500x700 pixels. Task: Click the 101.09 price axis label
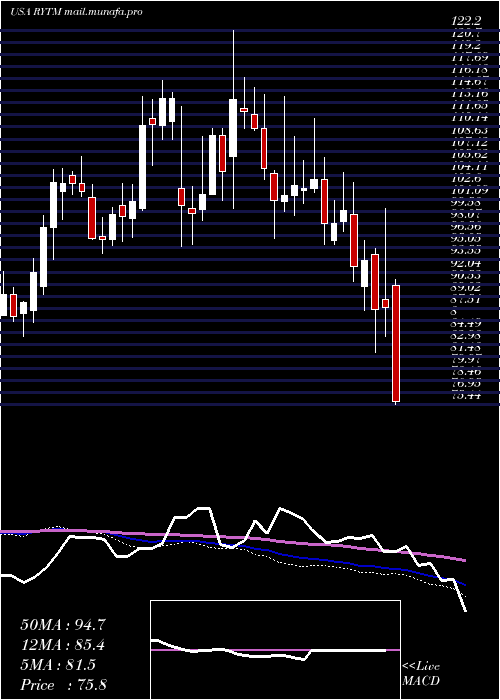469,191
